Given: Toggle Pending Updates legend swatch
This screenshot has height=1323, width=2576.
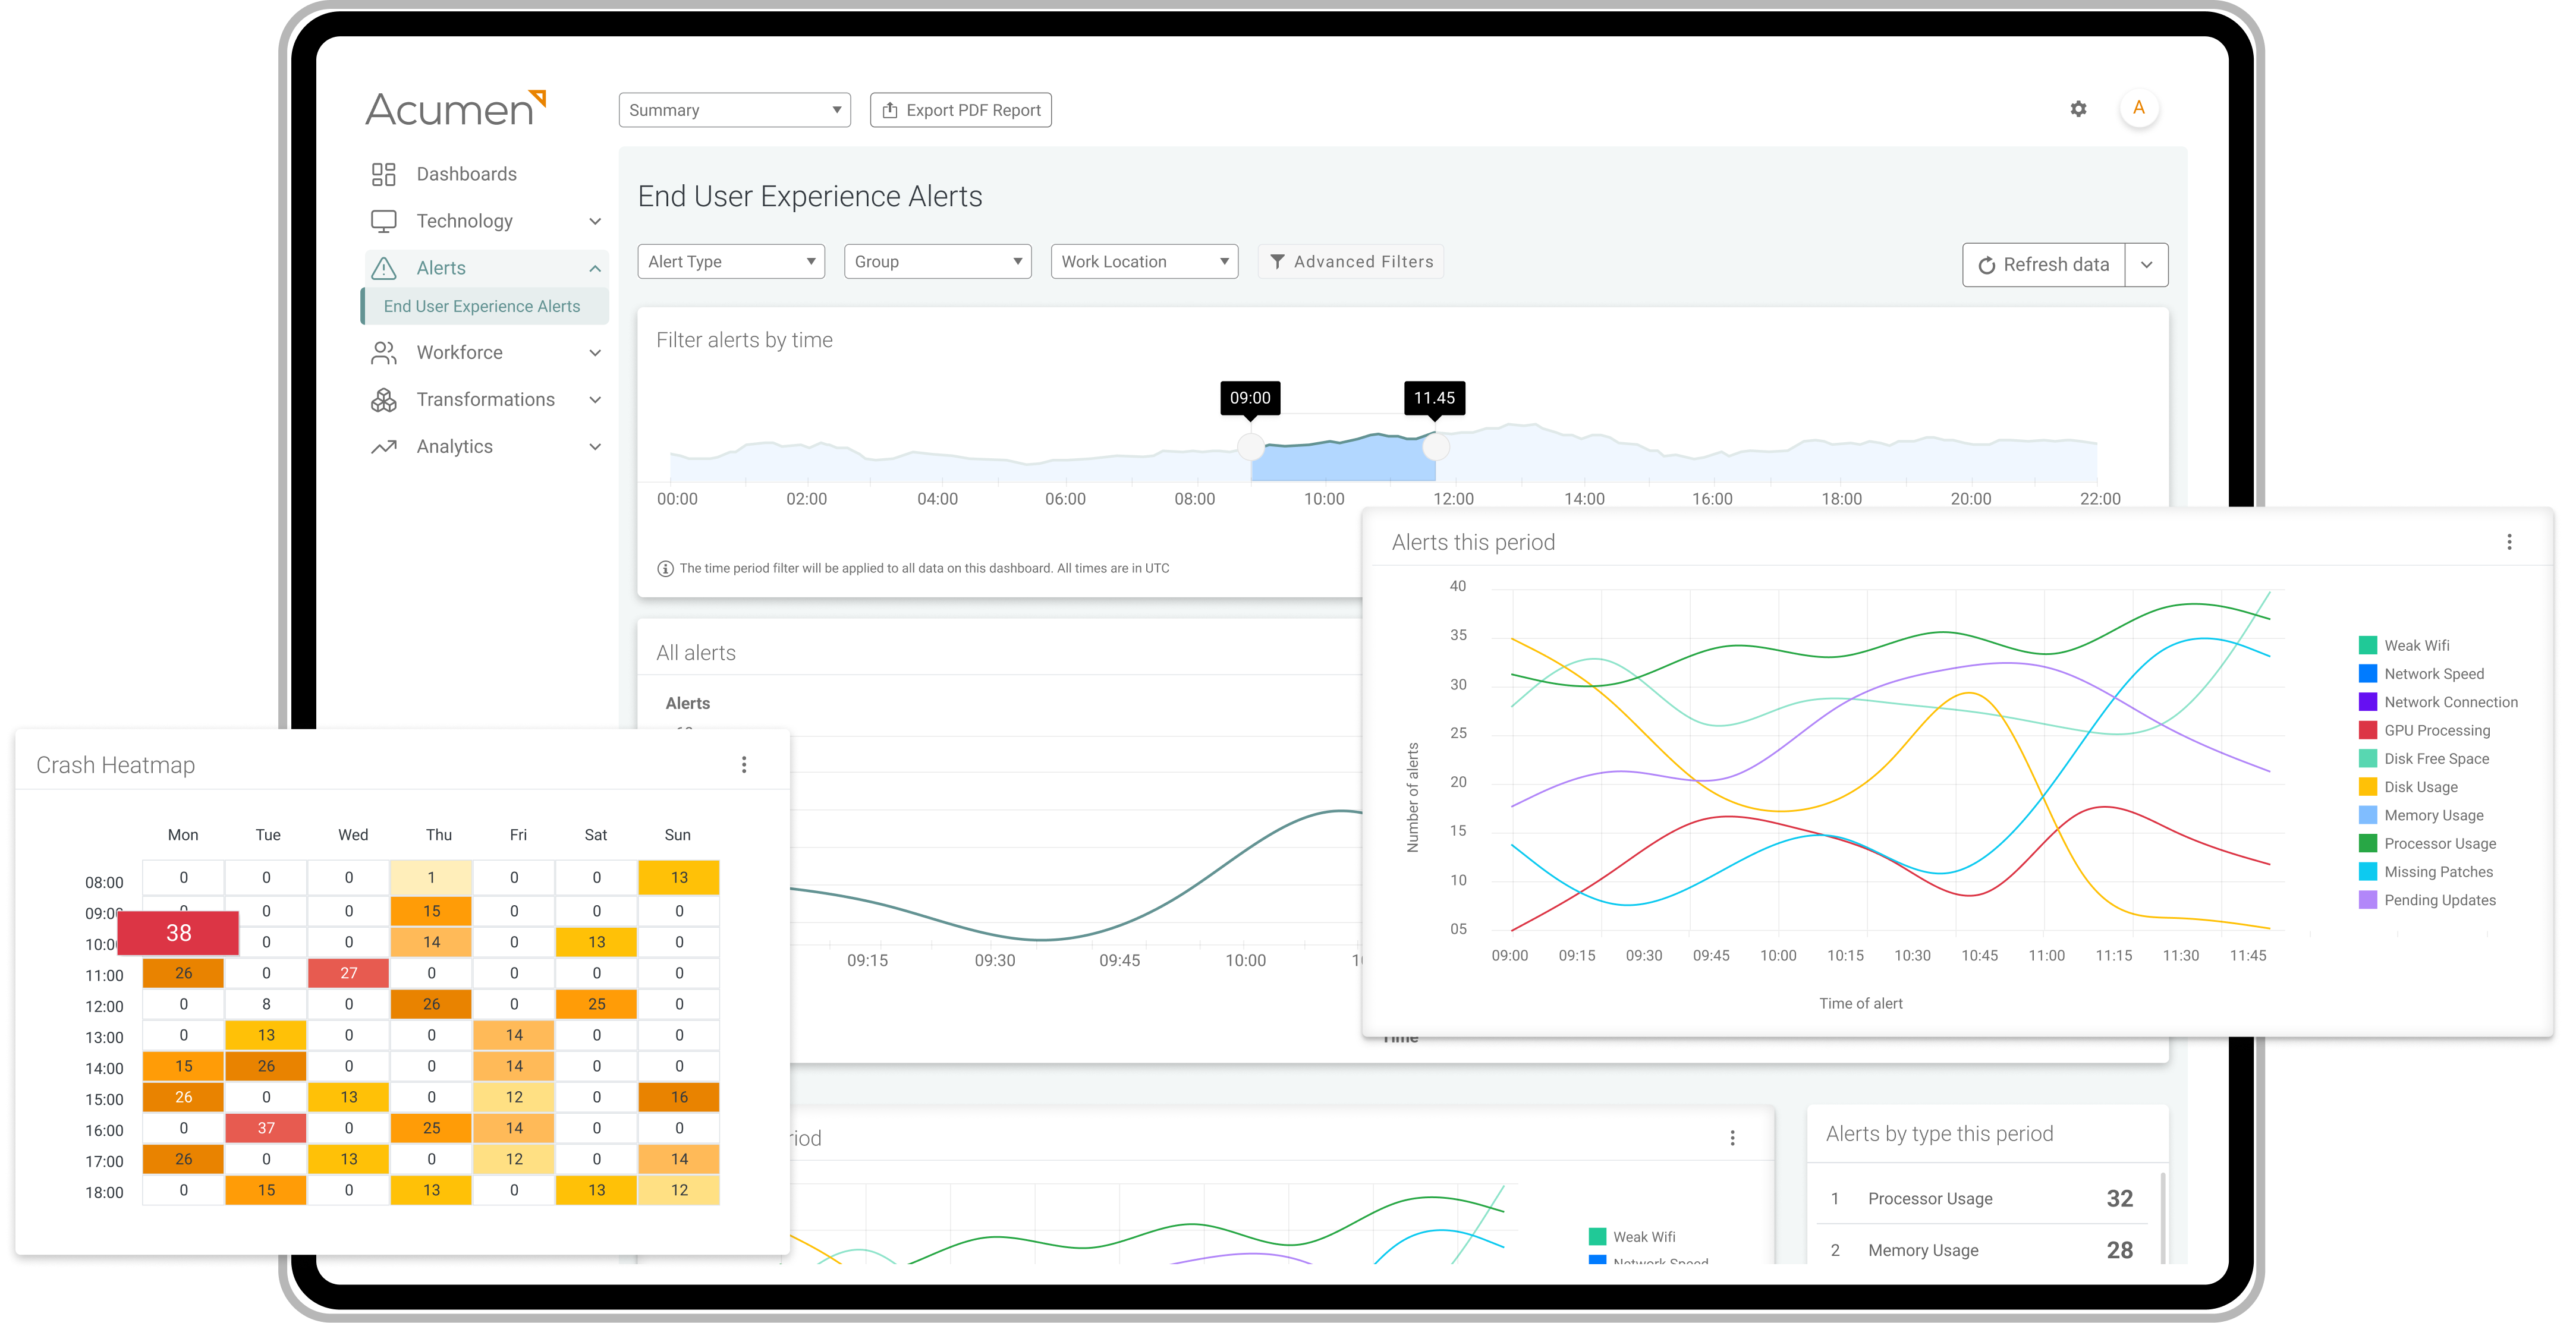Looking at the screenshot, I should coord(2367,900).
